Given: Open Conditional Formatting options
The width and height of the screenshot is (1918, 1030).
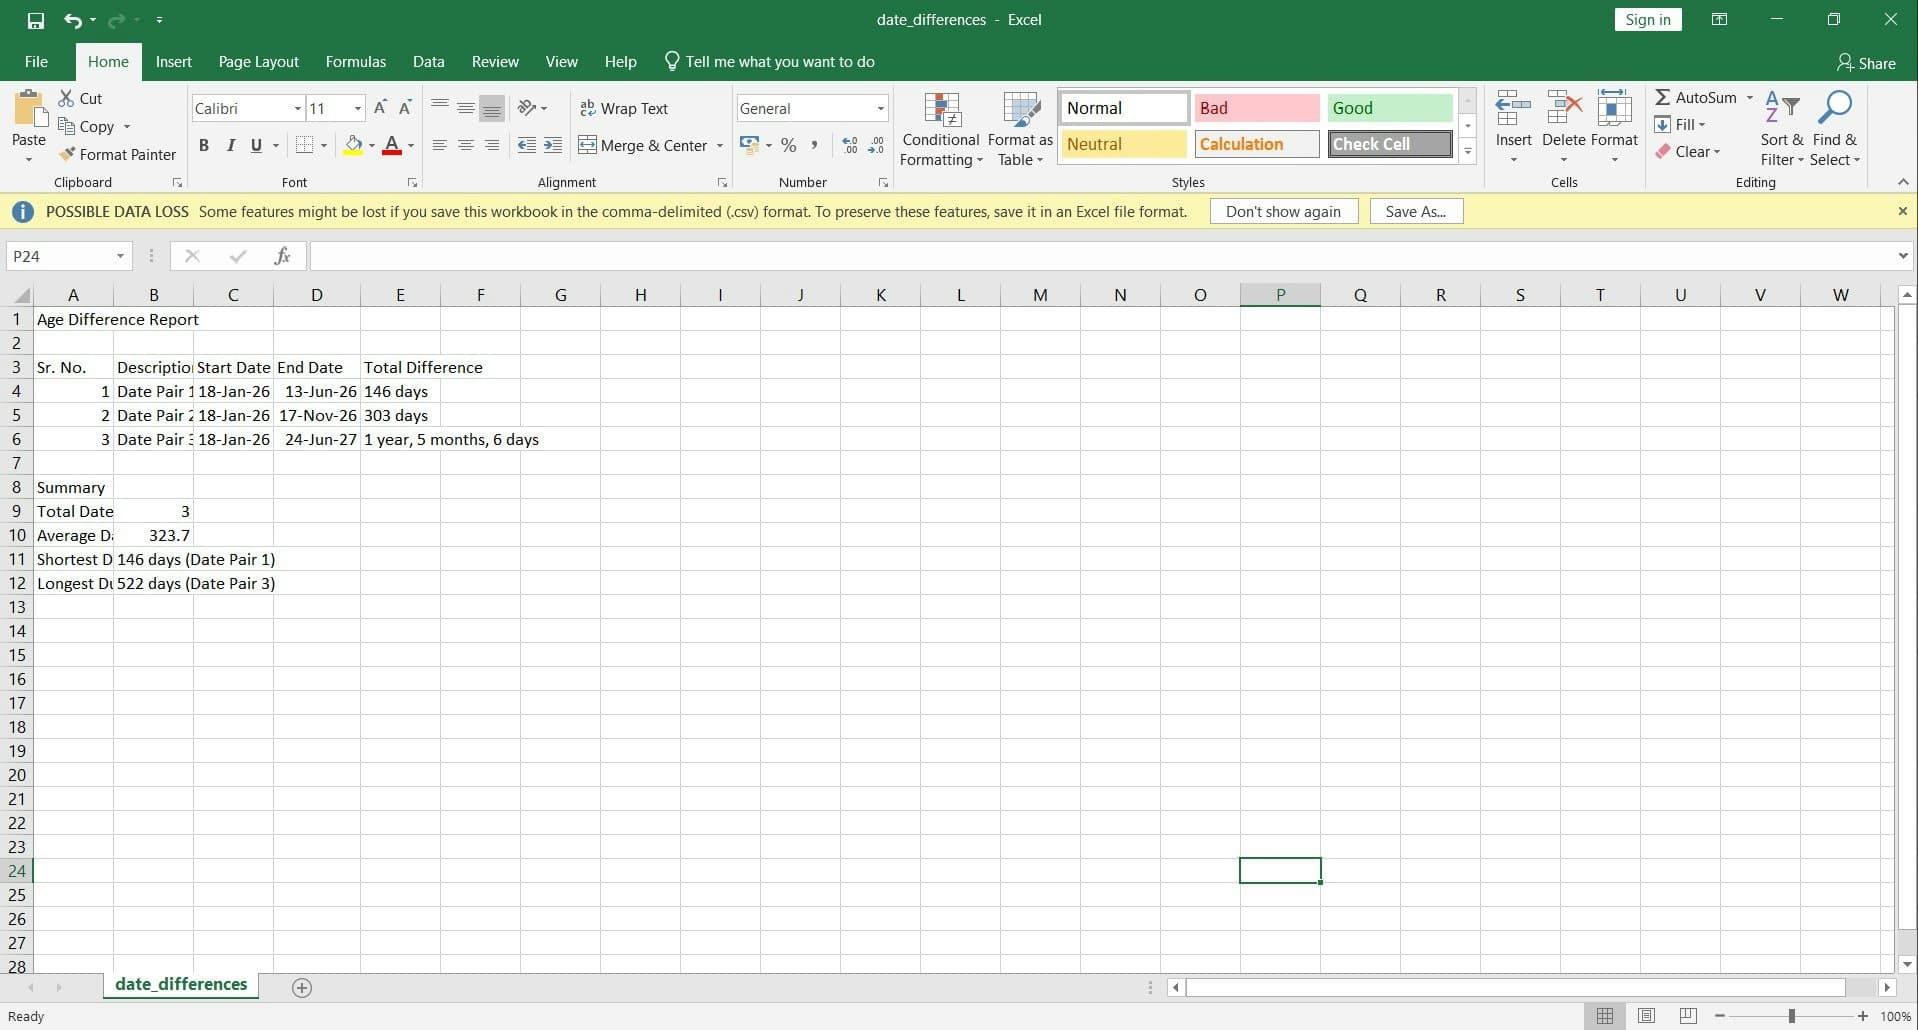Looking at the screenshot, I should click(x=941, y=128).
